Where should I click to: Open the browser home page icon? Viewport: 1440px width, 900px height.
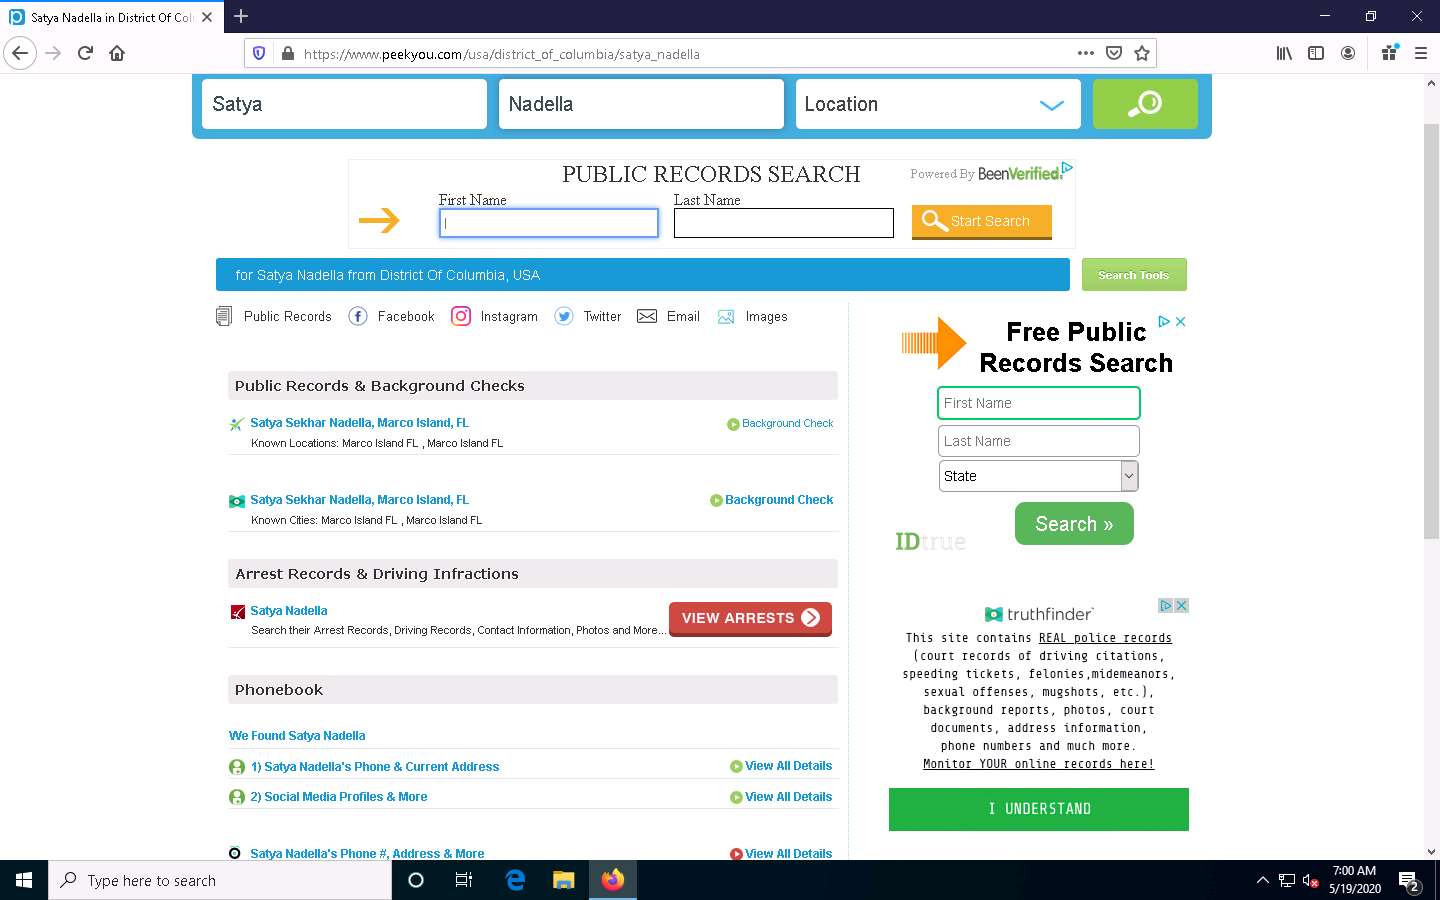pos(117,53)
